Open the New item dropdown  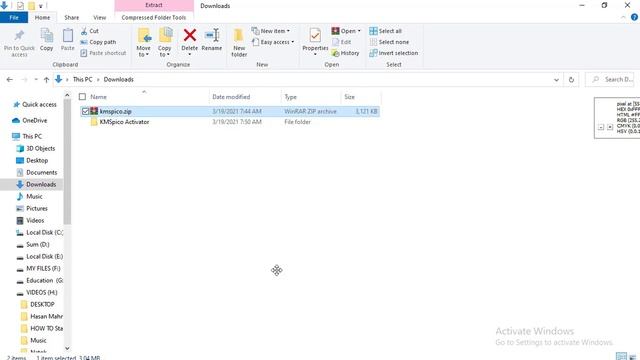(x=271, y=31)
